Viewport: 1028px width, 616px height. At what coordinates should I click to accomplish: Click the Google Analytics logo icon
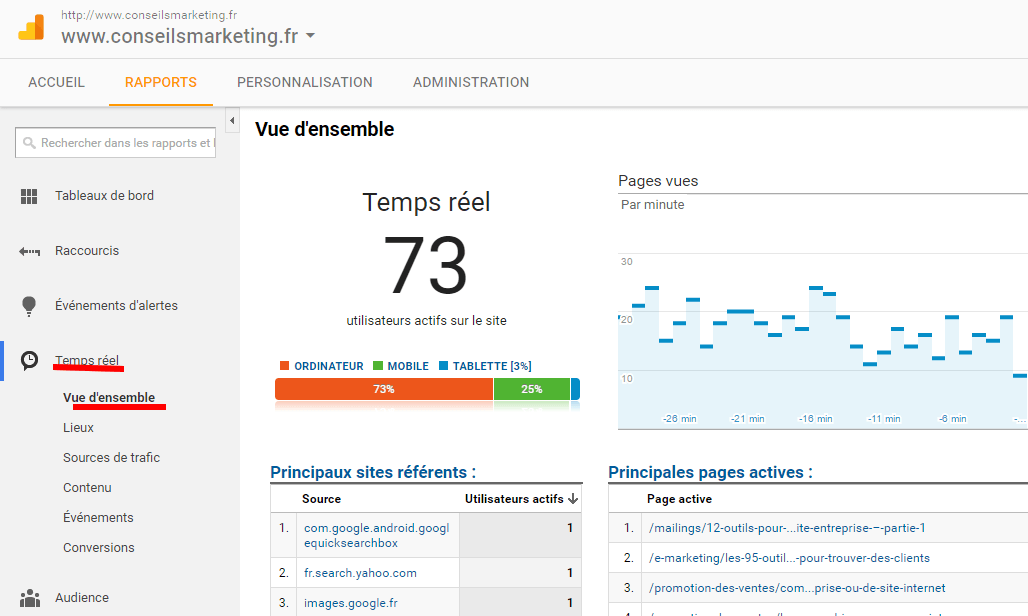click(31, 28)
